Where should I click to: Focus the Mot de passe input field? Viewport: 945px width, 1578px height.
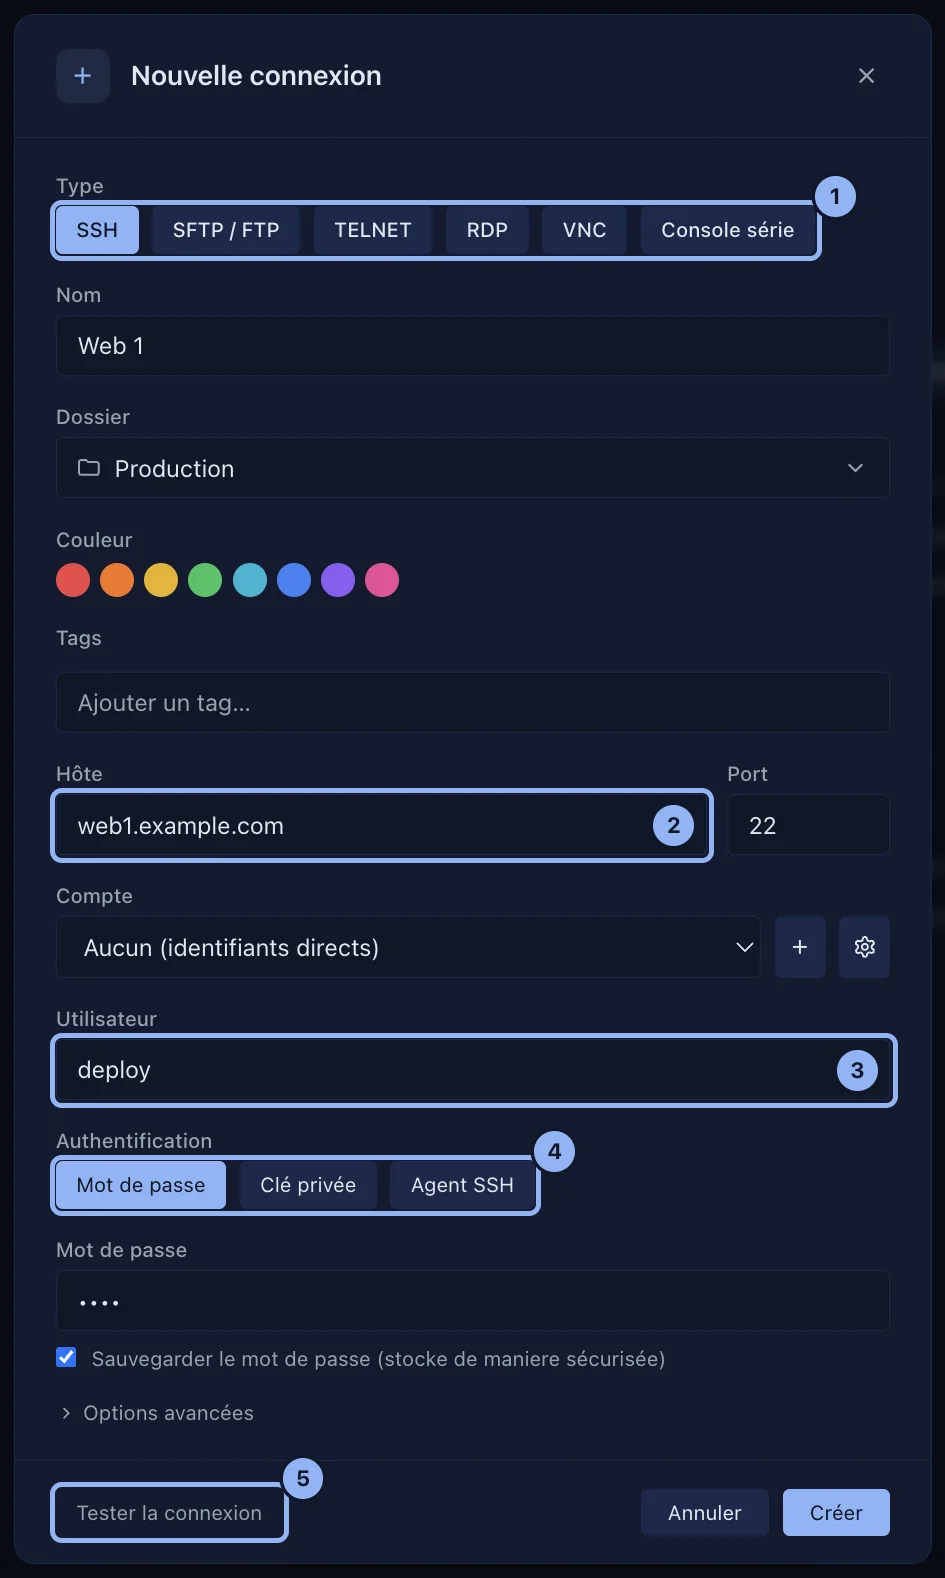tap(473, 1301)
